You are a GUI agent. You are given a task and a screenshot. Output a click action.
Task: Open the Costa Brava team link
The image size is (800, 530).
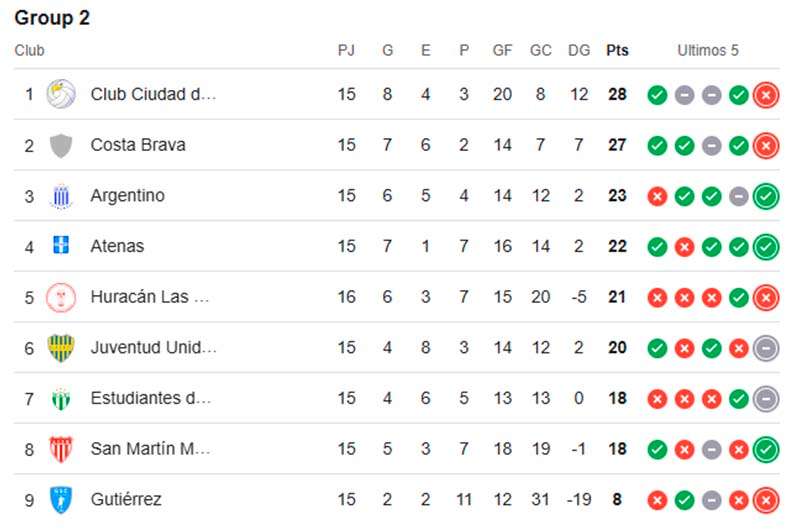click(x=138, y=145)
